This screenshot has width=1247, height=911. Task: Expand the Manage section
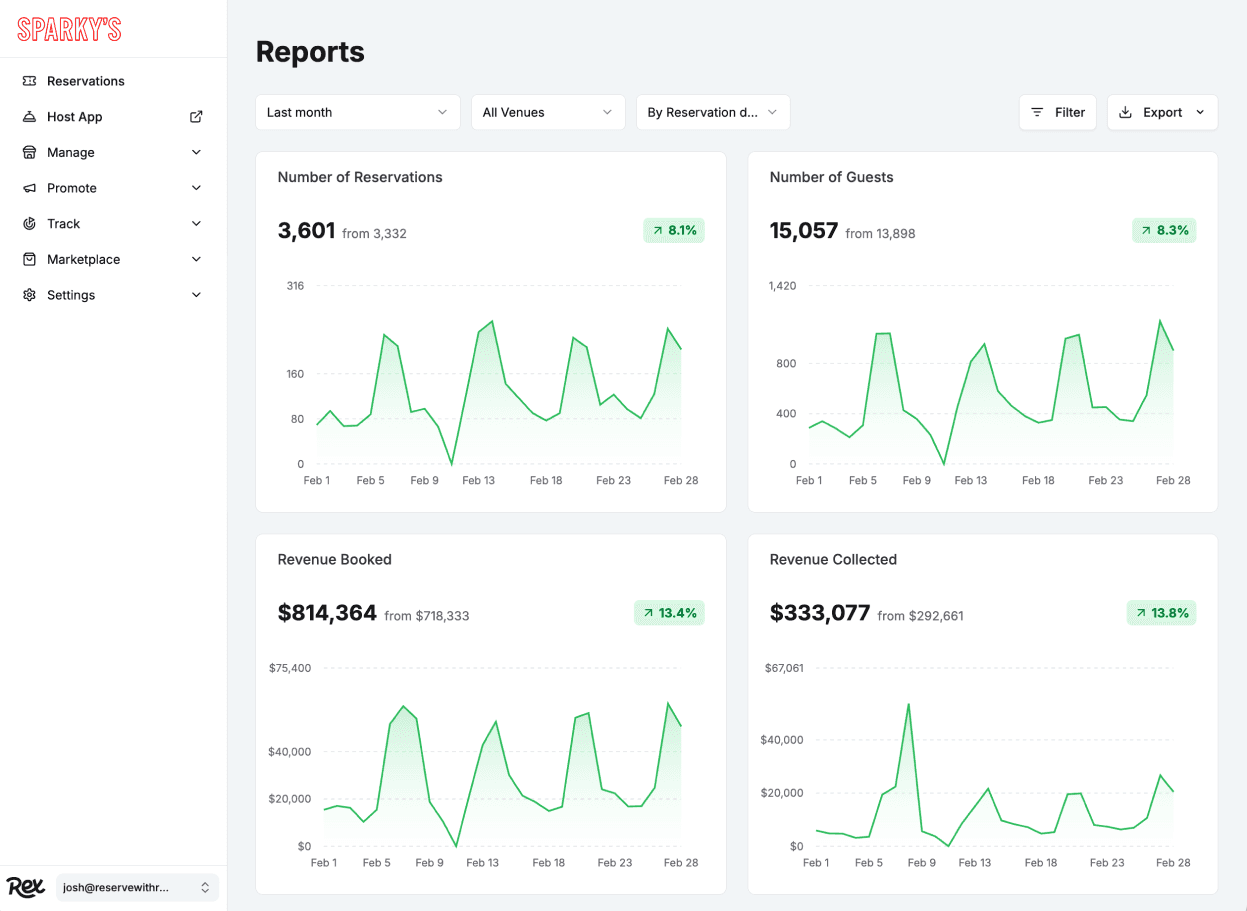tap(196, 152)
